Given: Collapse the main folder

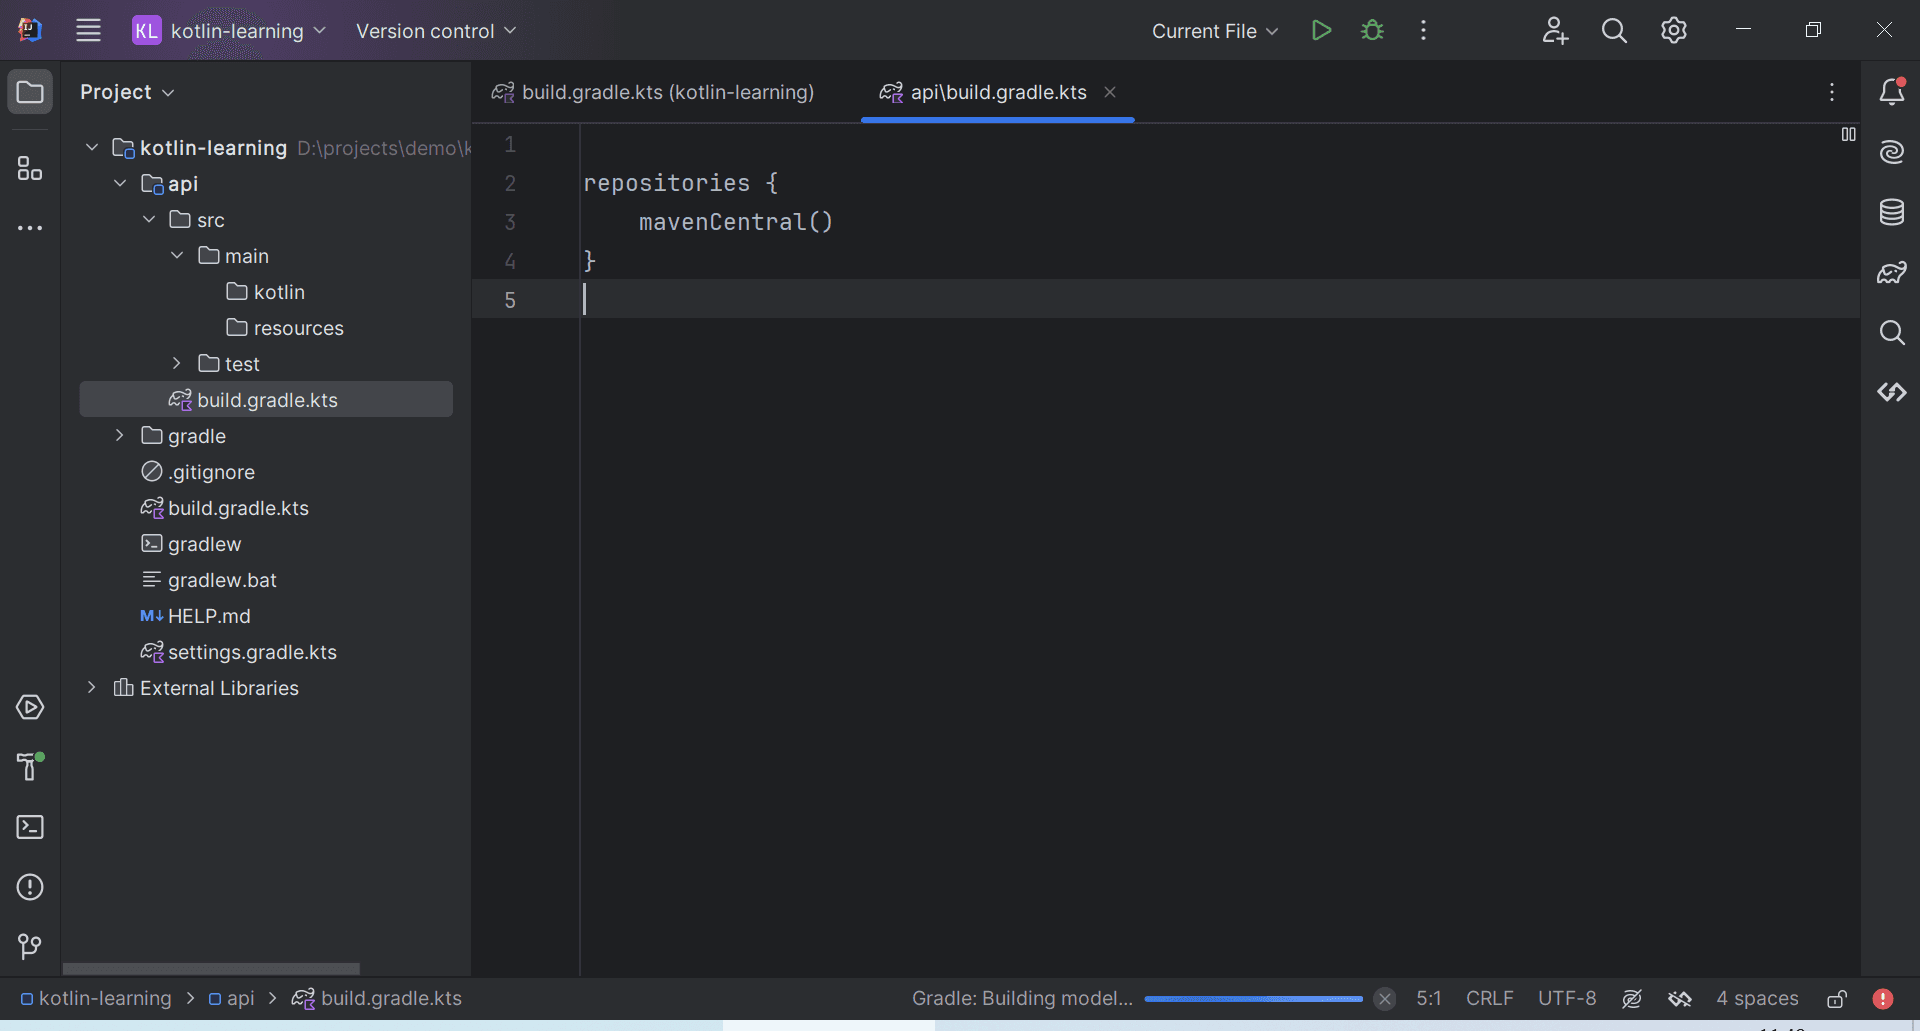Looking at the screenshot, I should 177,256.
